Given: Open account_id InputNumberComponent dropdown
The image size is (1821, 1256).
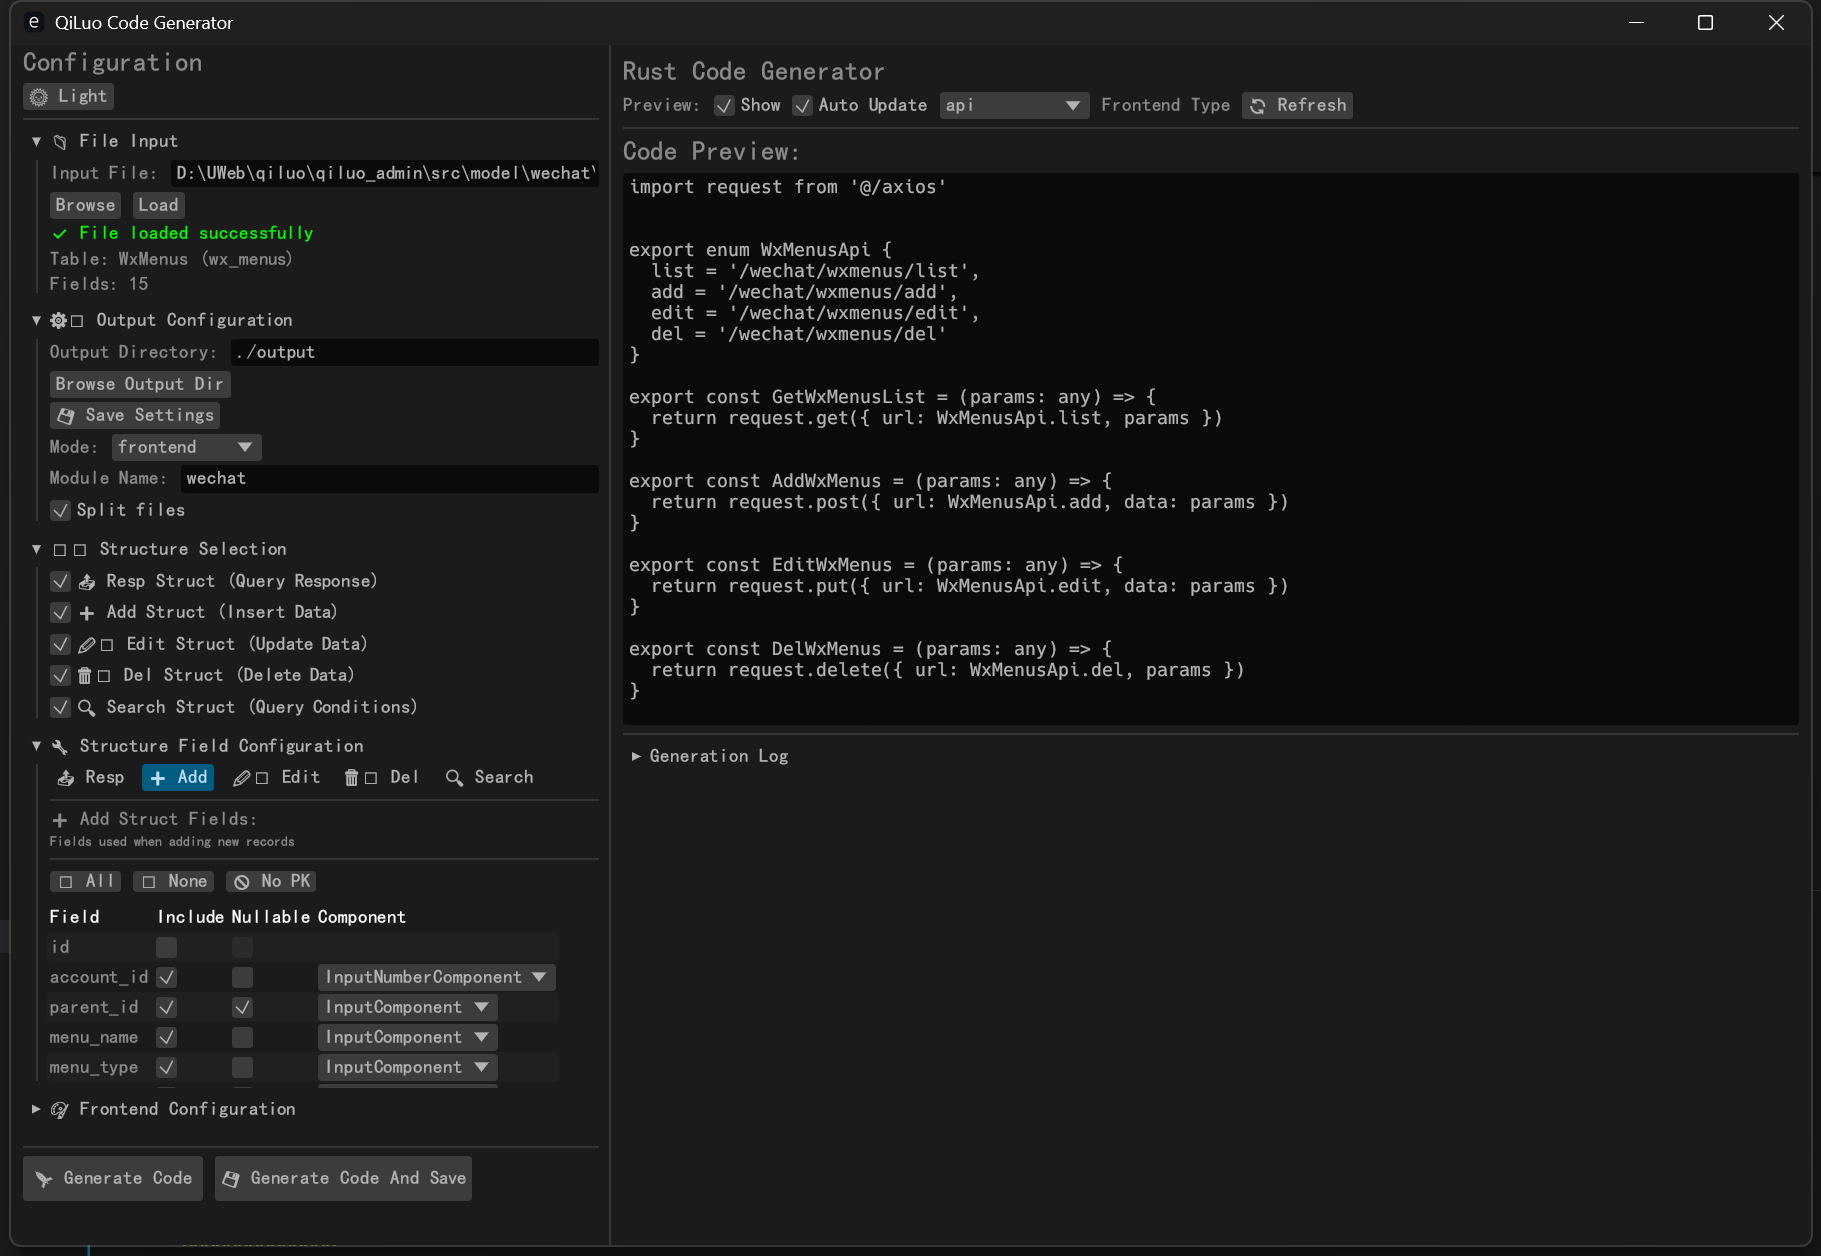Looking at the screenshot, I should point(437,978).
